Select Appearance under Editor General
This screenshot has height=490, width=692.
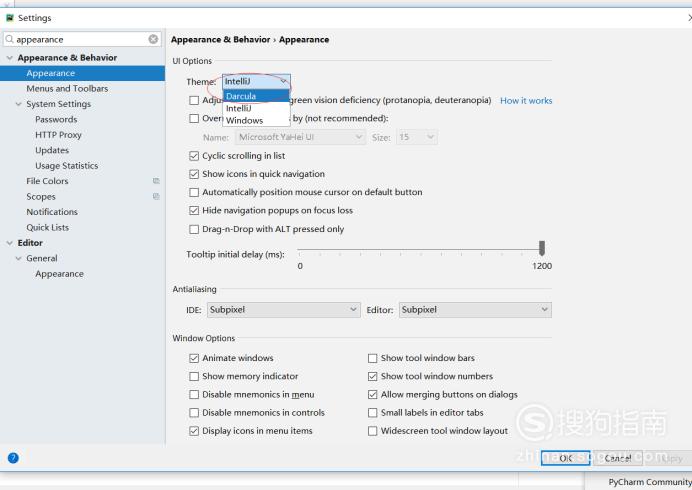[60, 274]
